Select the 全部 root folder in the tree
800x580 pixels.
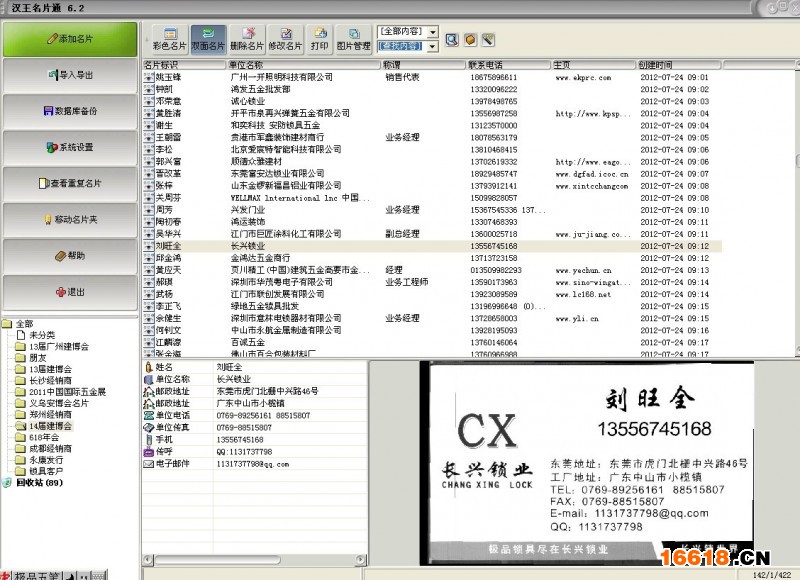[24, 324]
